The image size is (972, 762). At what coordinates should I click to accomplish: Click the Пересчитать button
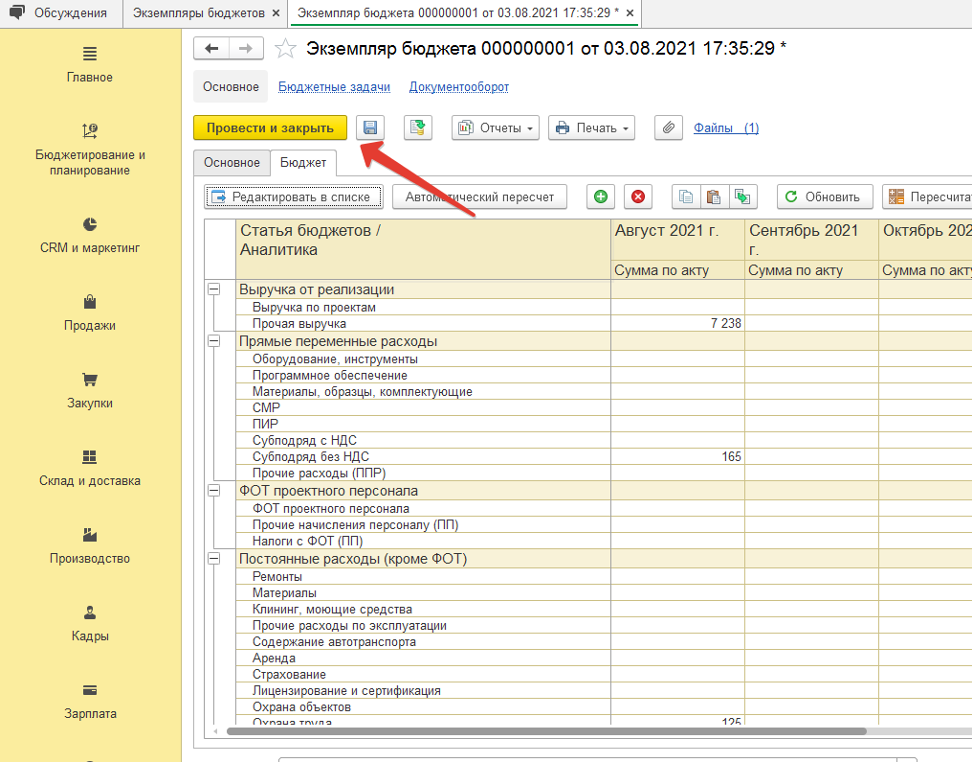click(x=927, y=197)
